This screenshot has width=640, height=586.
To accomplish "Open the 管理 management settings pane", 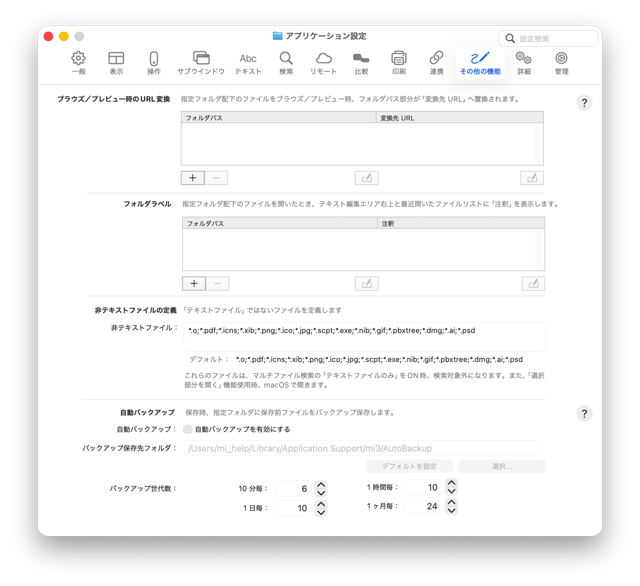I will pos(561,63).
